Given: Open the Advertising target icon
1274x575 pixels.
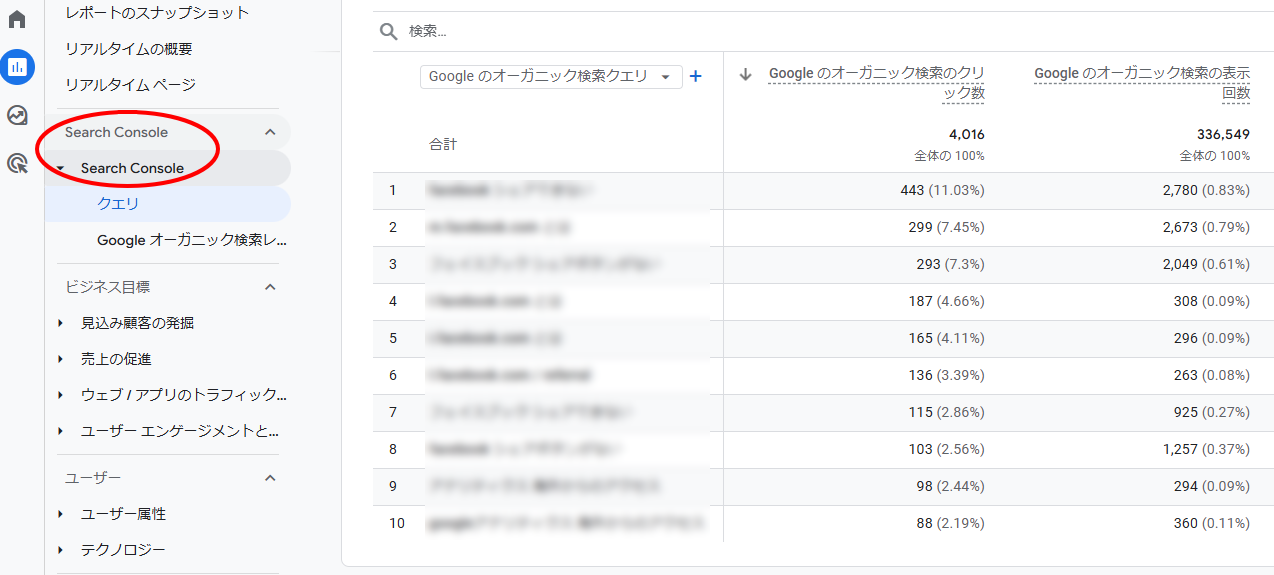Looking at the screenshot, I should 17,163.
